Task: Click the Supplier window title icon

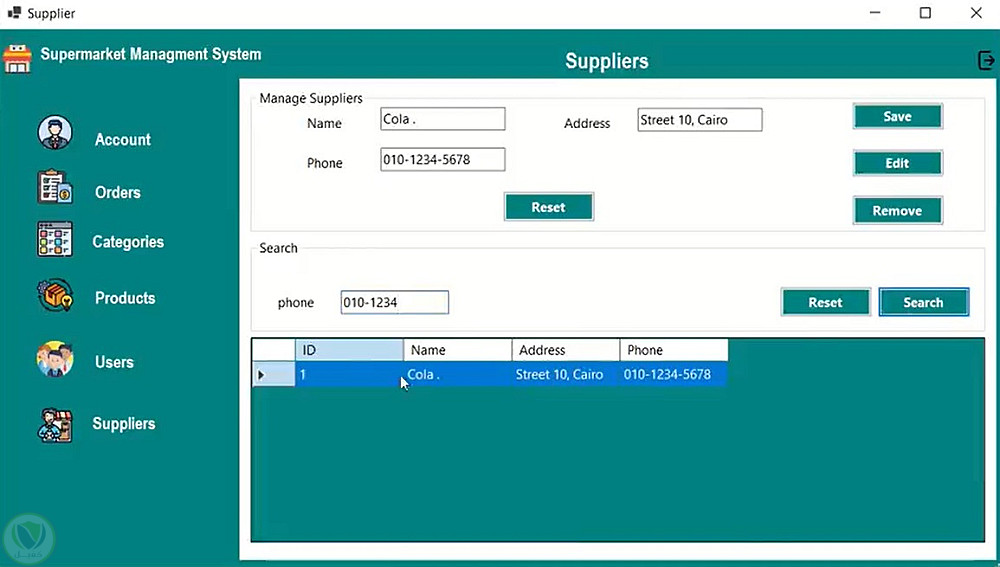Action: click(14, 12)
